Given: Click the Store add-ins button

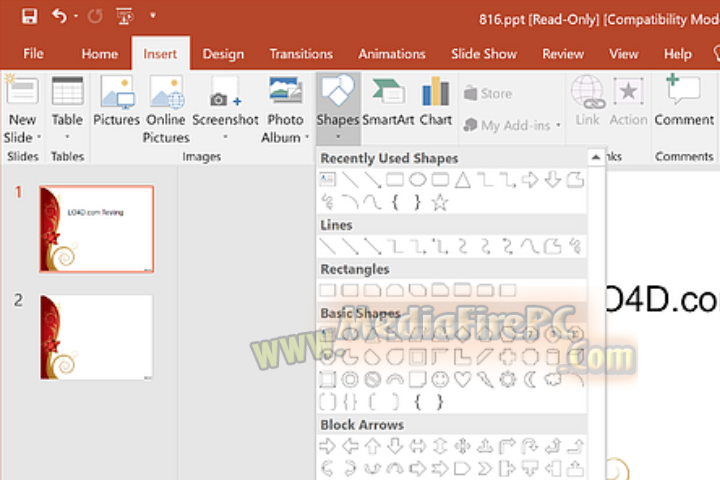Looking at the screenshot, I should point(488,93).
